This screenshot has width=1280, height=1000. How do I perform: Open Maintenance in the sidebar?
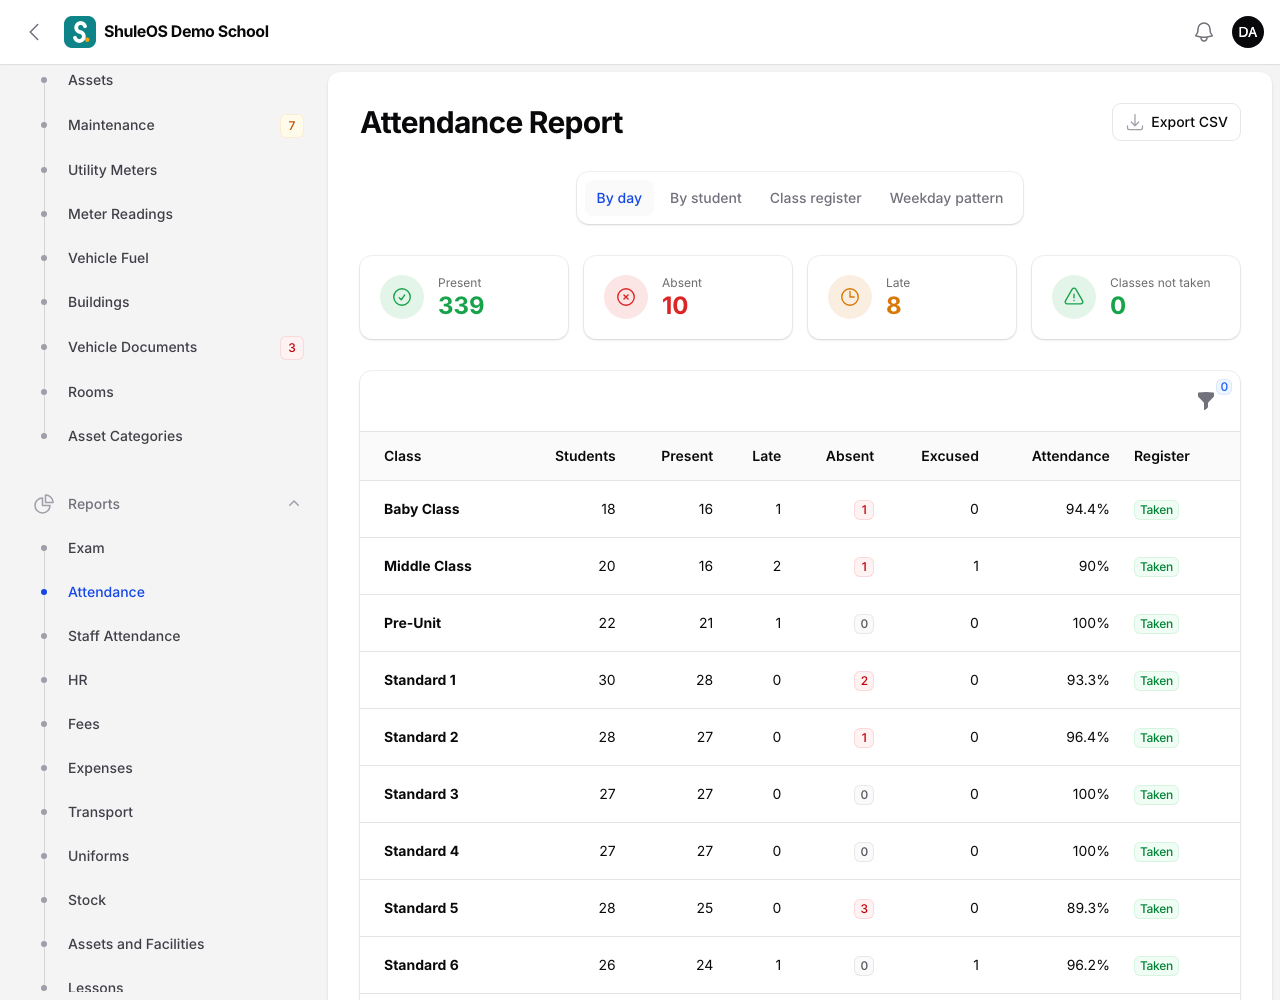111,125
